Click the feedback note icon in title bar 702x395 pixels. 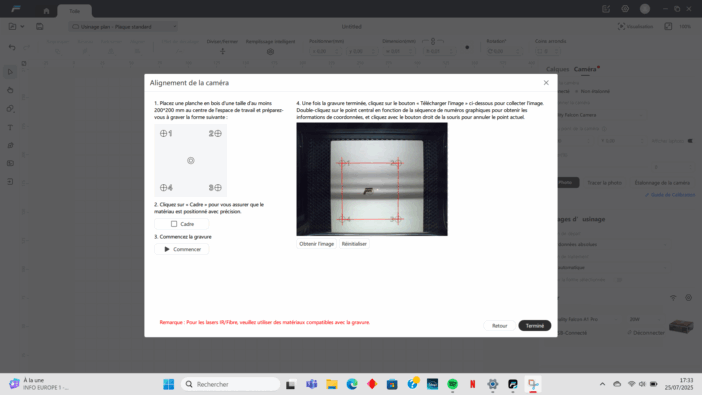[606, 9]
